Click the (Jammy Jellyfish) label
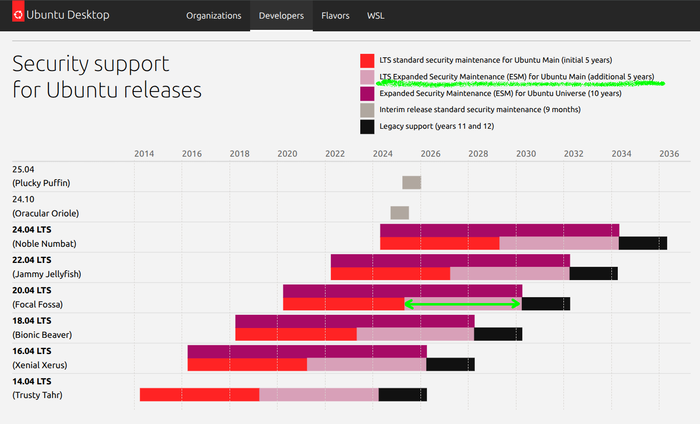700x424 pixels. [46, 274]
